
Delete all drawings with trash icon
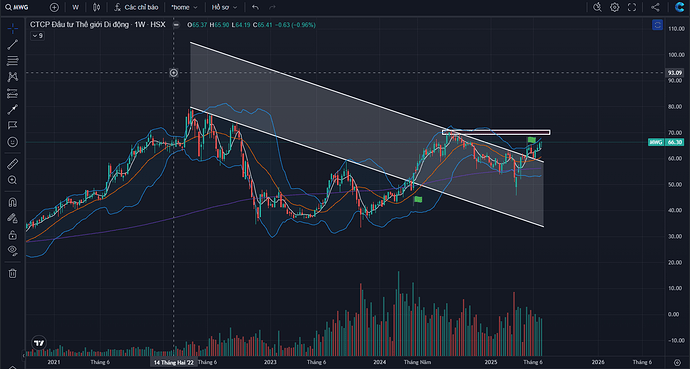click(12, 273)
